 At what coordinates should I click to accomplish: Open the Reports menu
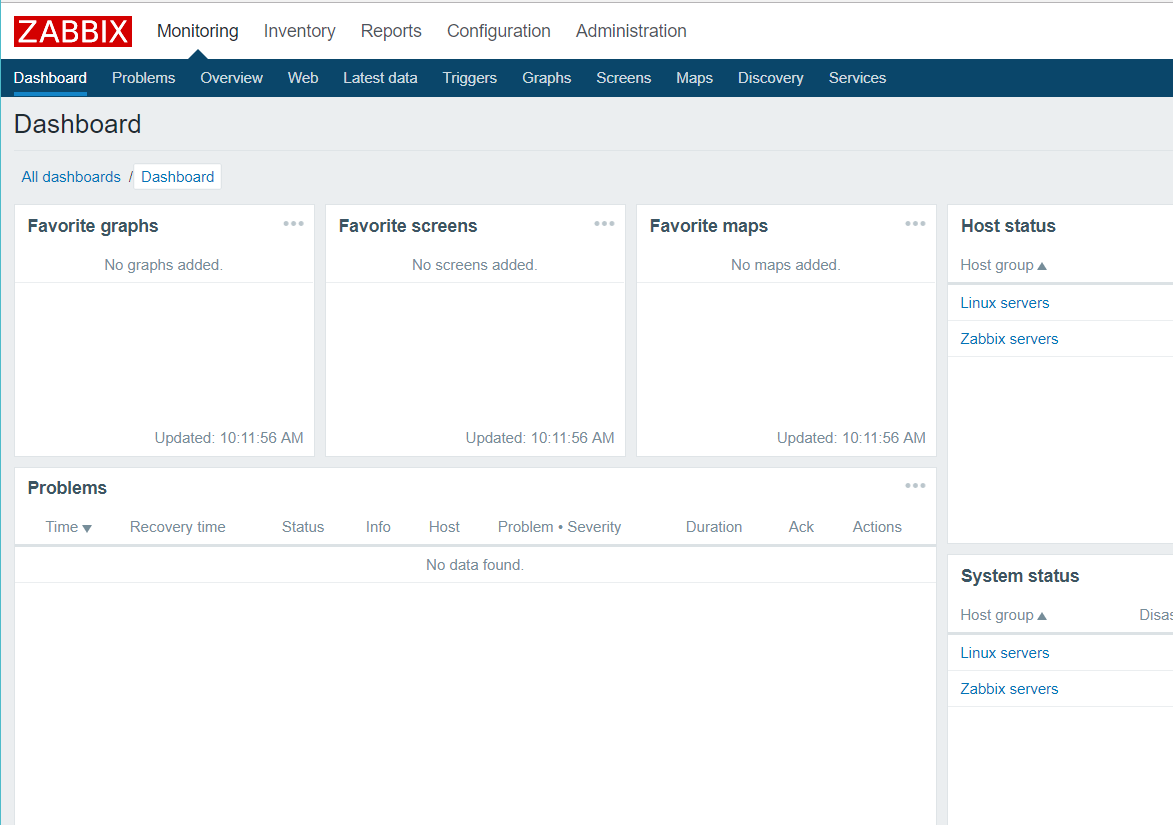391,31
